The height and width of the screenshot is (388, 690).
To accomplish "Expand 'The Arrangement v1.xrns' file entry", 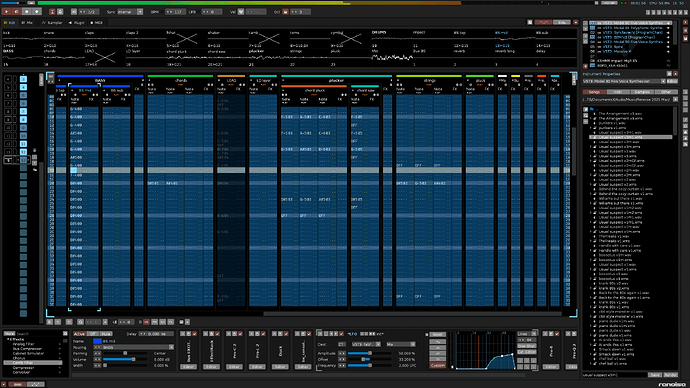I will coord(591,118).
